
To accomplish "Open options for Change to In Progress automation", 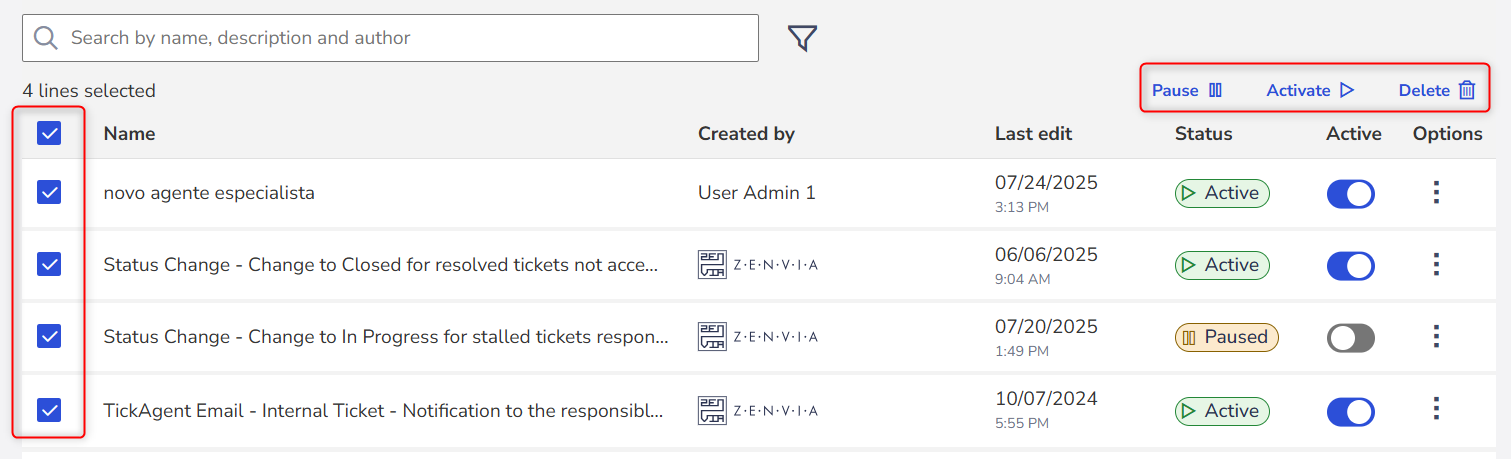I will [x=1436, y=337].
